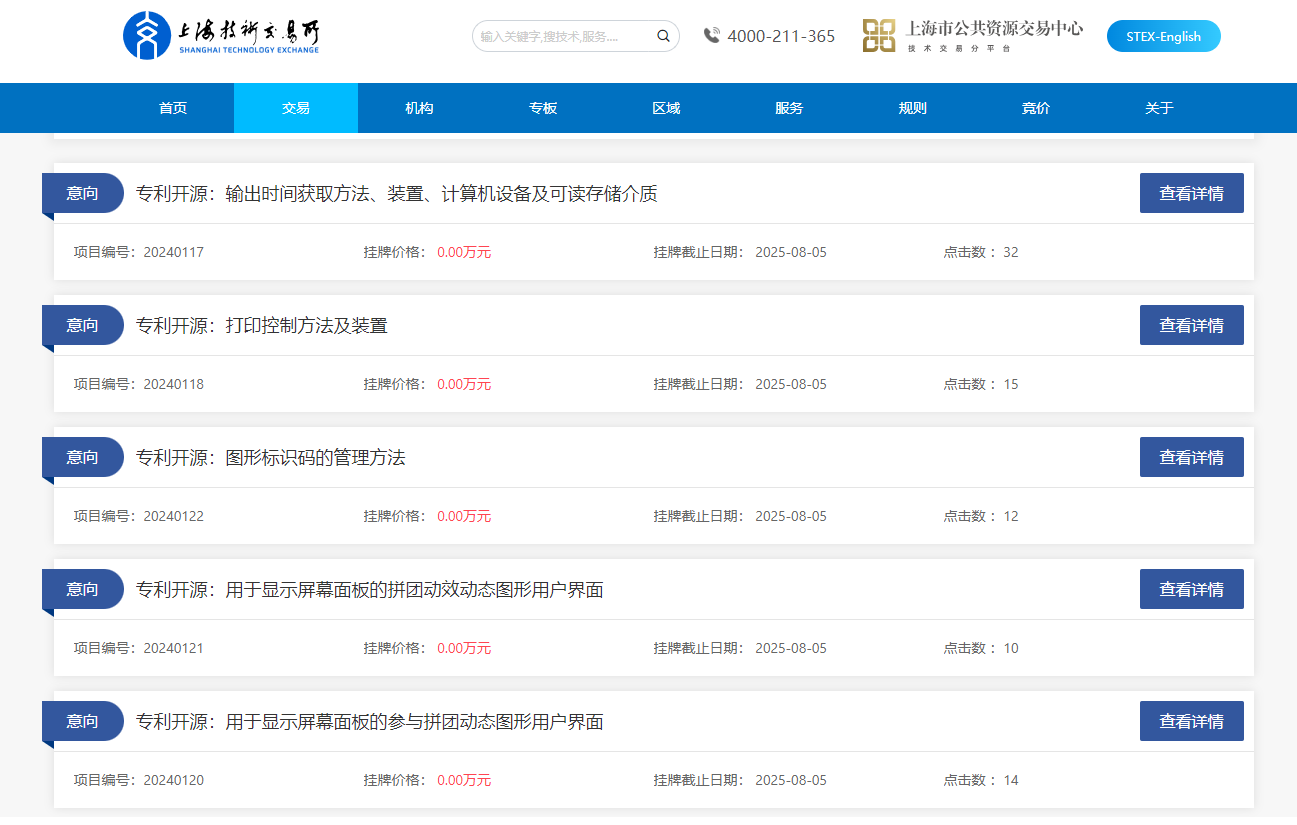
Task: Click 0.00万元 price of project 20240117
Action: 464,252
